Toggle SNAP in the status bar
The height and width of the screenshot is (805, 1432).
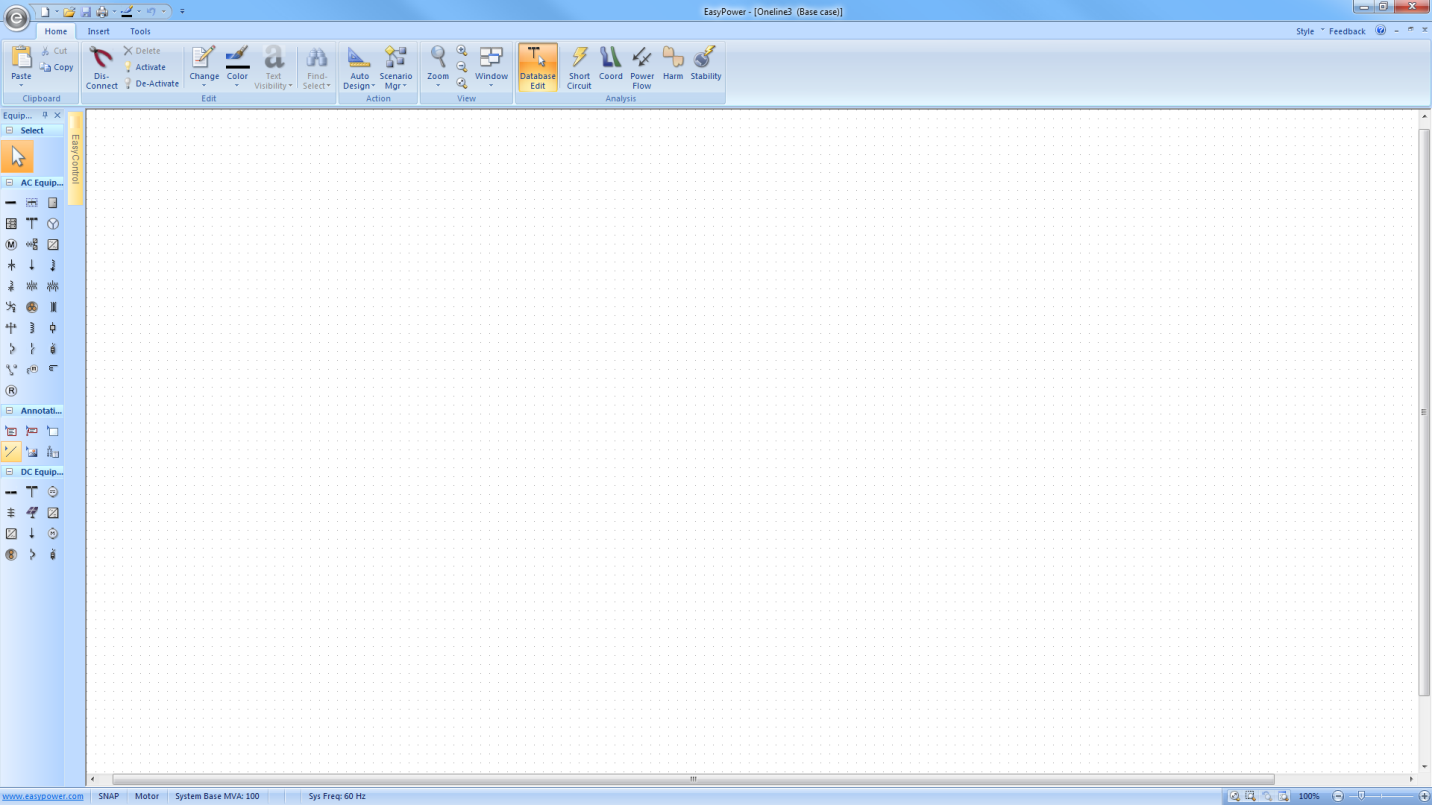pyautogui.click(x=108, y=797)
